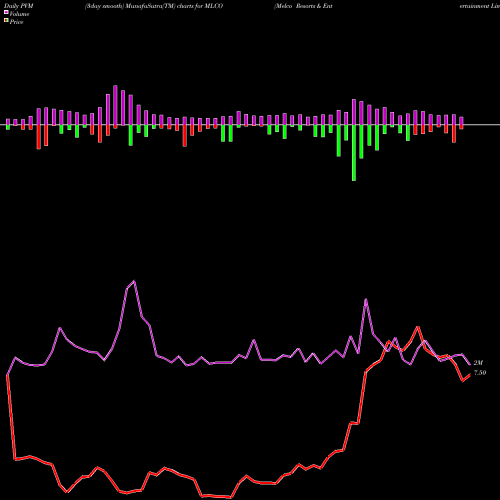Click the tallest green downward bar

[x=354, y=153]
